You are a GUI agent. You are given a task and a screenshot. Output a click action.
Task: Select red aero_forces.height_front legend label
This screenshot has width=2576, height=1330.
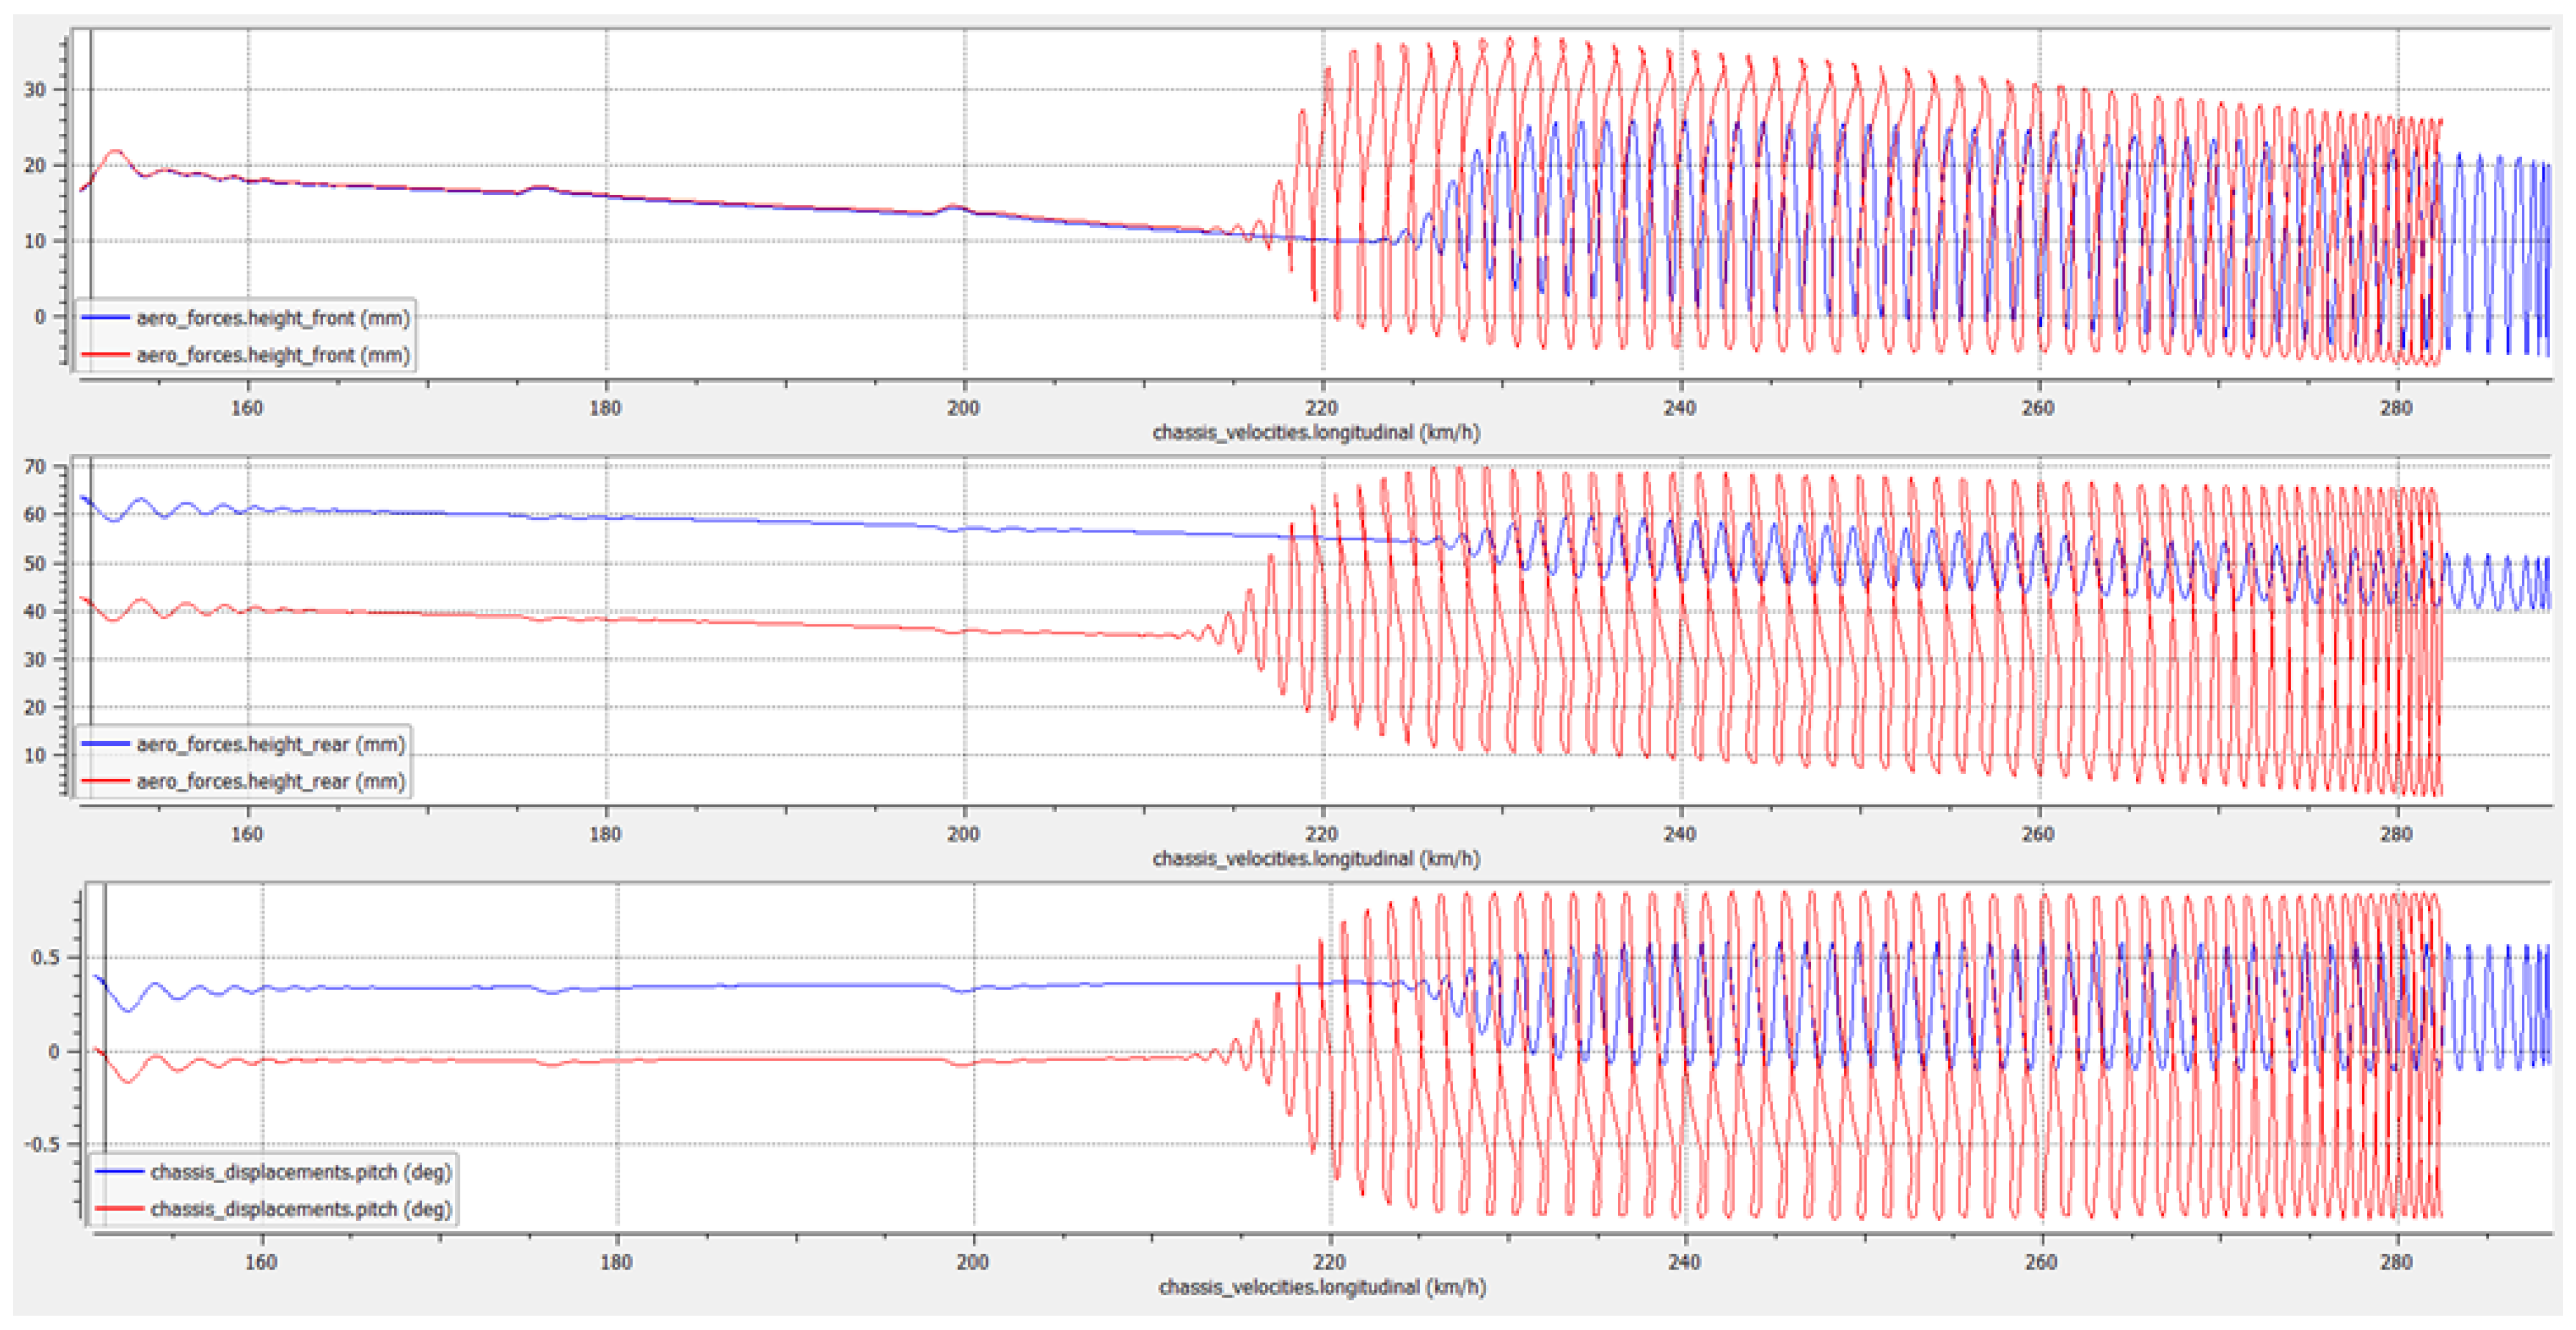273,355
